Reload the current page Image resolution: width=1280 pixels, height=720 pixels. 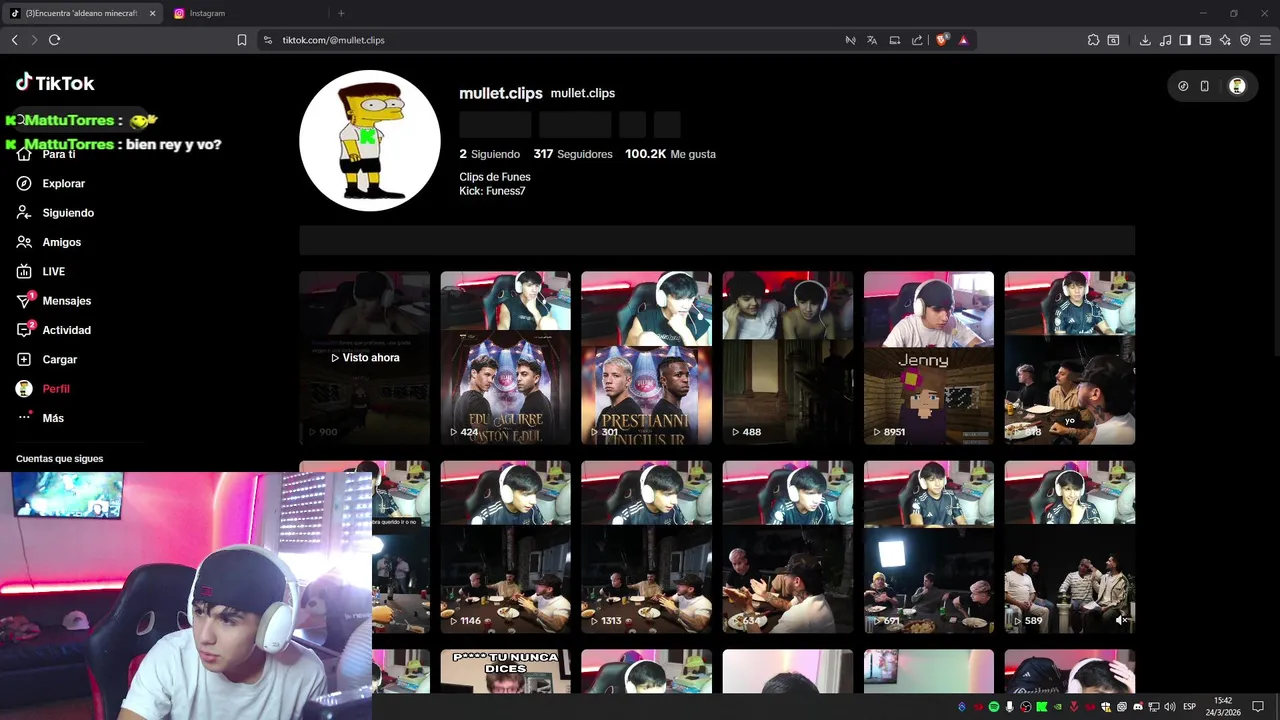(x=54, y=40)
